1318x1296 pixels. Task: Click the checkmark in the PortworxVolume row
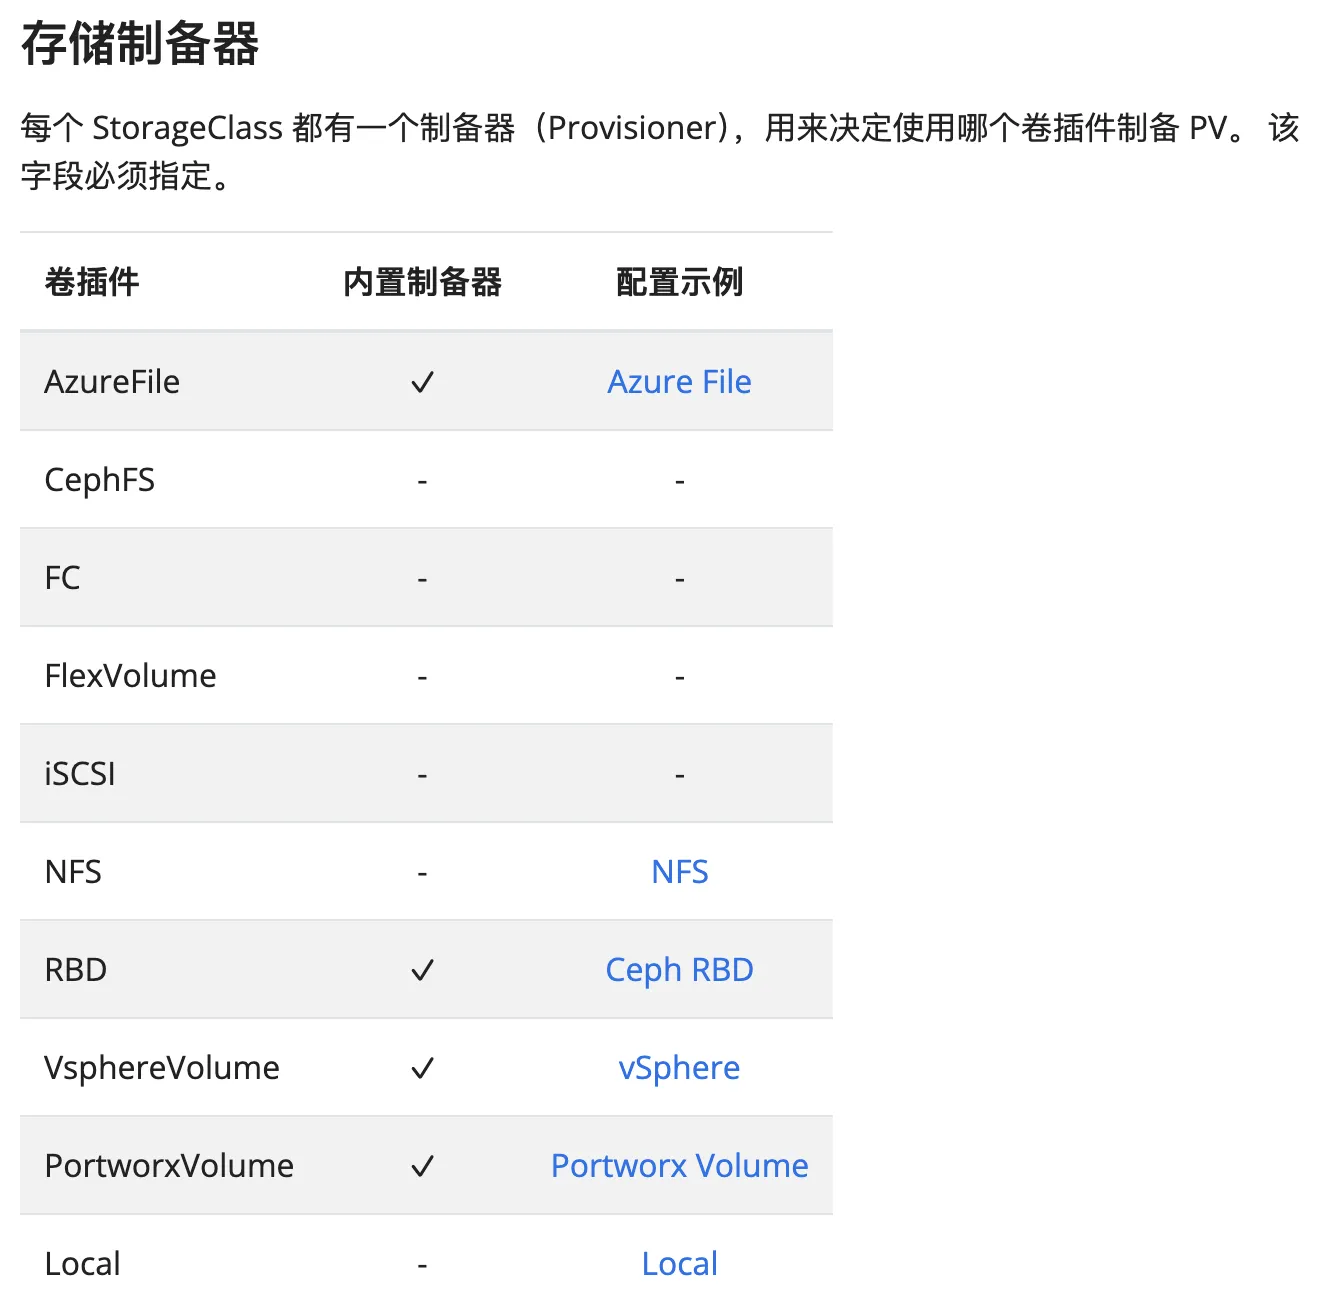click(x=422, y=1166)
